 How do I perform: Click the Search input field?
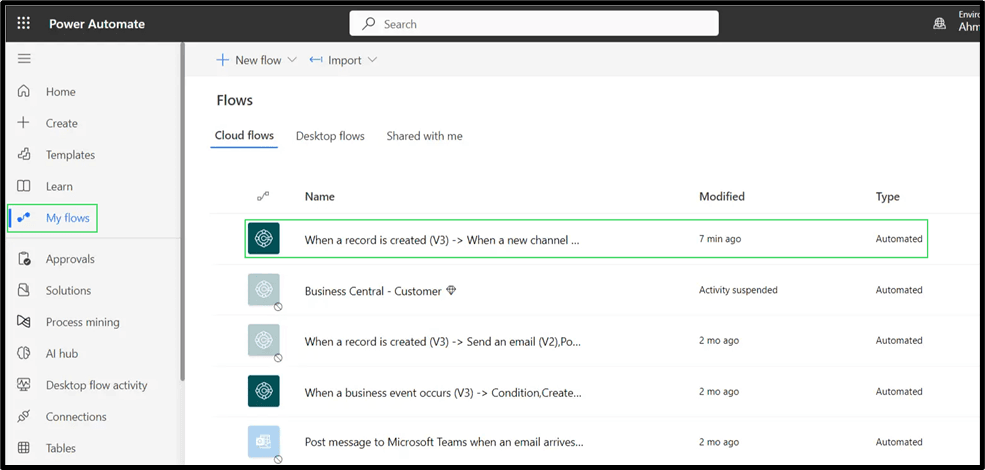(534, 24)
